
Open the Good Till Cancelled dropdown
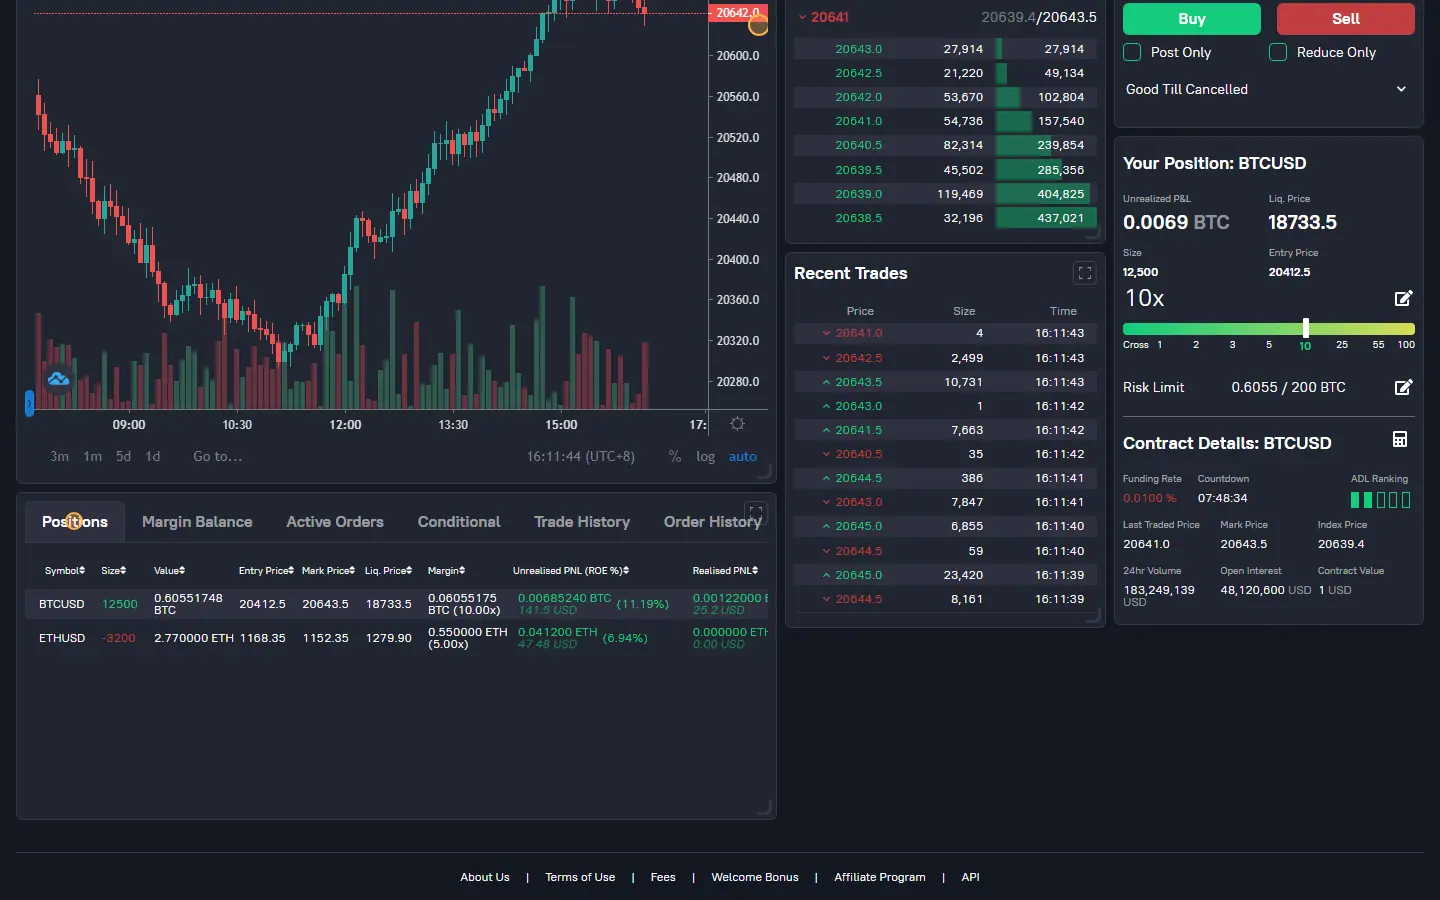coord(1268,89)
